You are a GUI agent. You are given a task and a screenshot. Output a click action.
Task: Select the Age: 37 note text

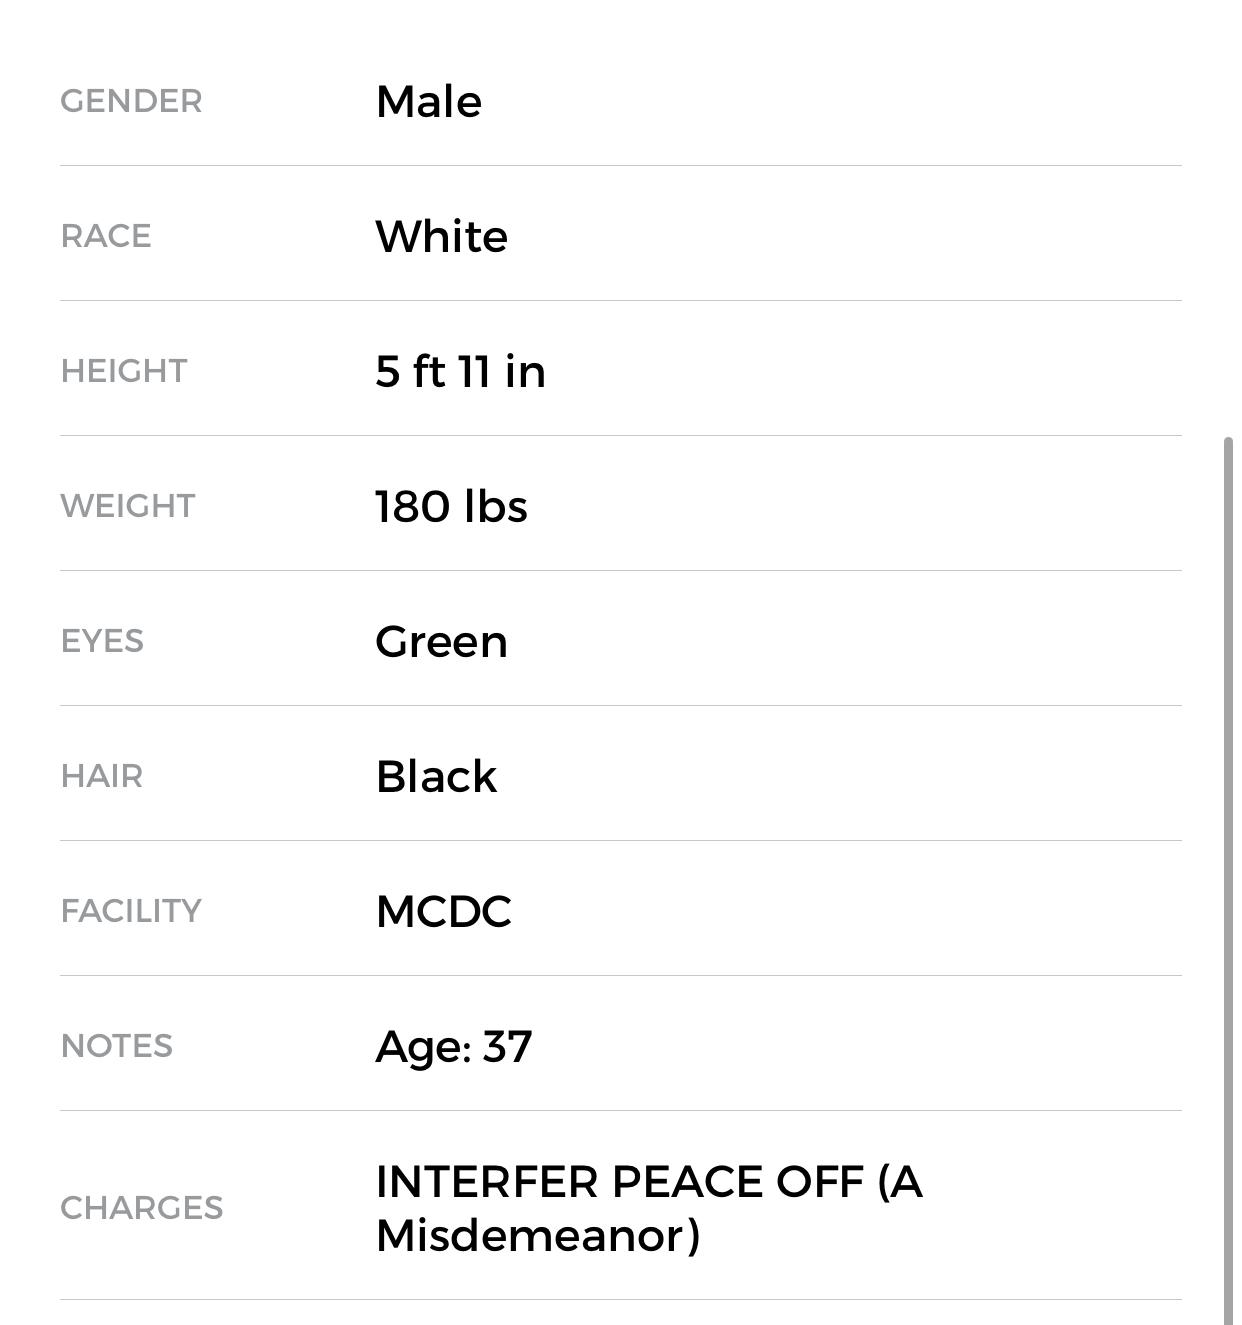tap(453, 1046)
